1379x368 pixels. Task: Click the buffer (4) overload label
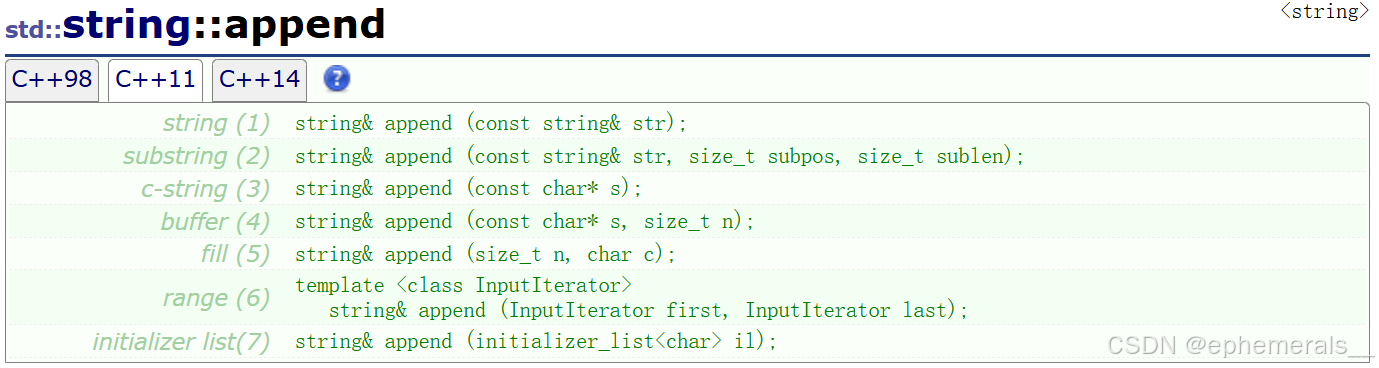[x=216, y=222]
